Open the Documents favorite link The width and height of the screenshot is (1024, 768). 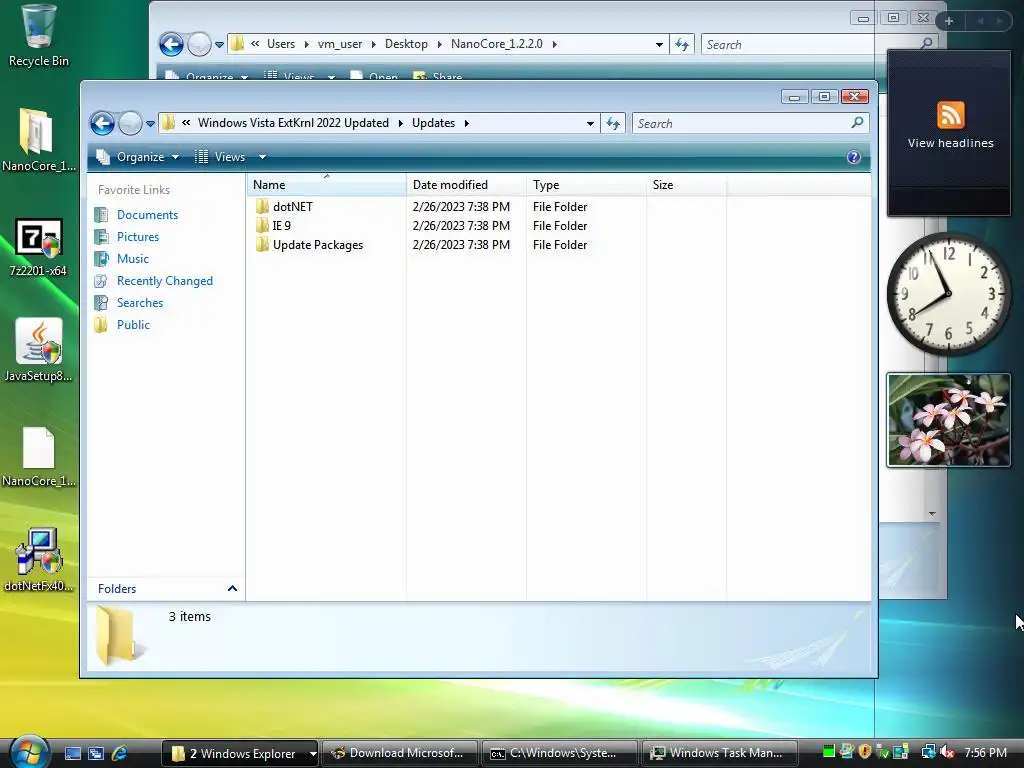[x=147, y=215]
